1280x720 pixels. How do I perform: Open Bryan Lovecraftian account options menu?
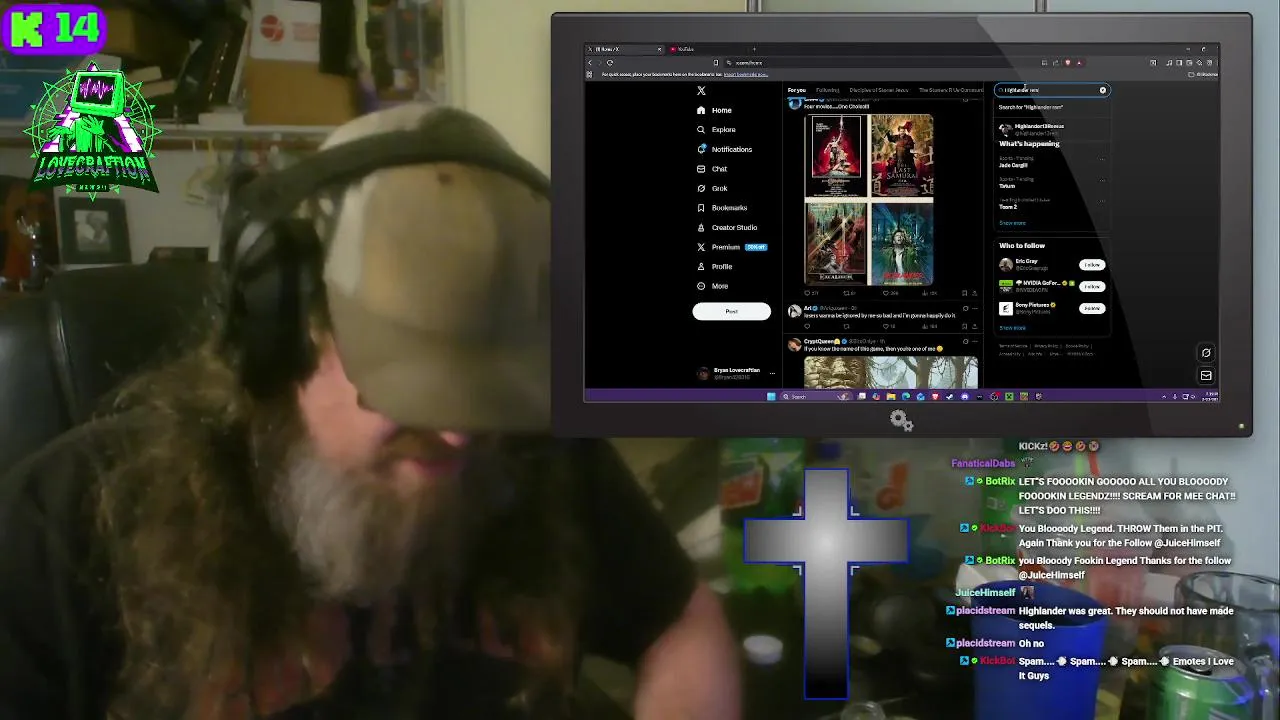(772, 373)
